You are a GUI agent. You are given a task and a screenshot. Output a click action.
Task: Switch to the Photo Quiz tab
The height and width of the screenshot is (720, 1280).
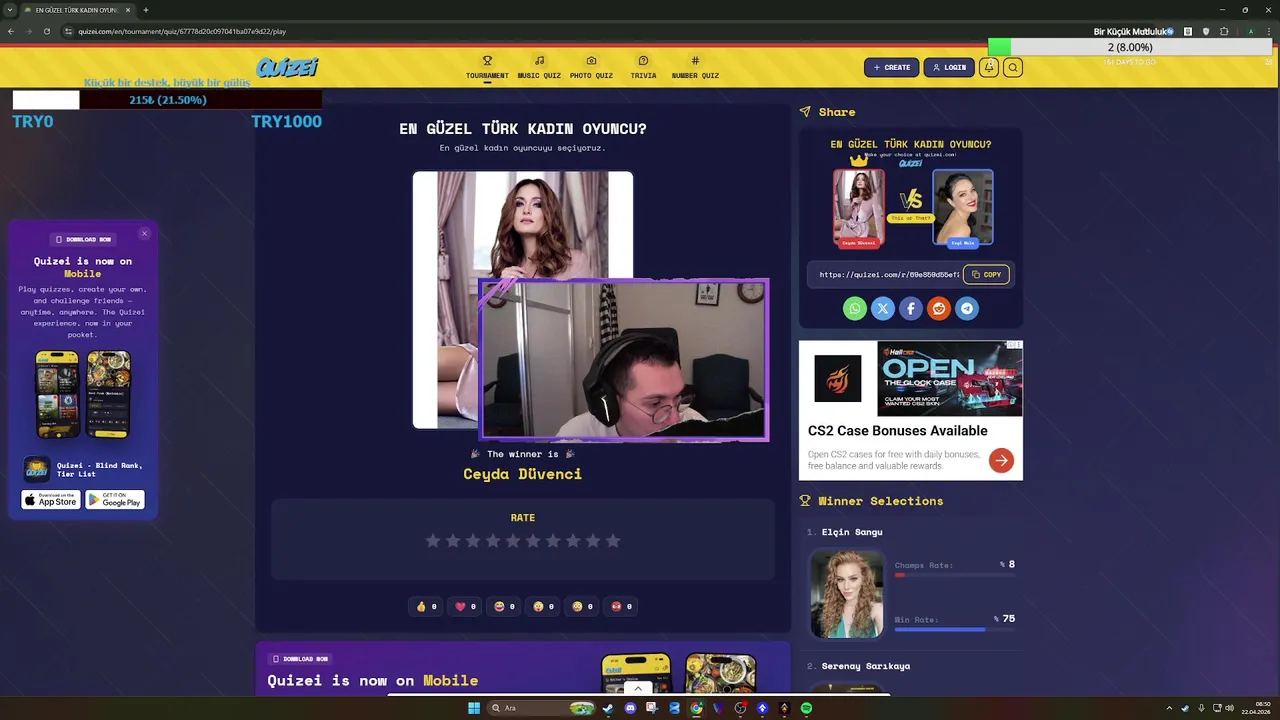coord(591,67)
